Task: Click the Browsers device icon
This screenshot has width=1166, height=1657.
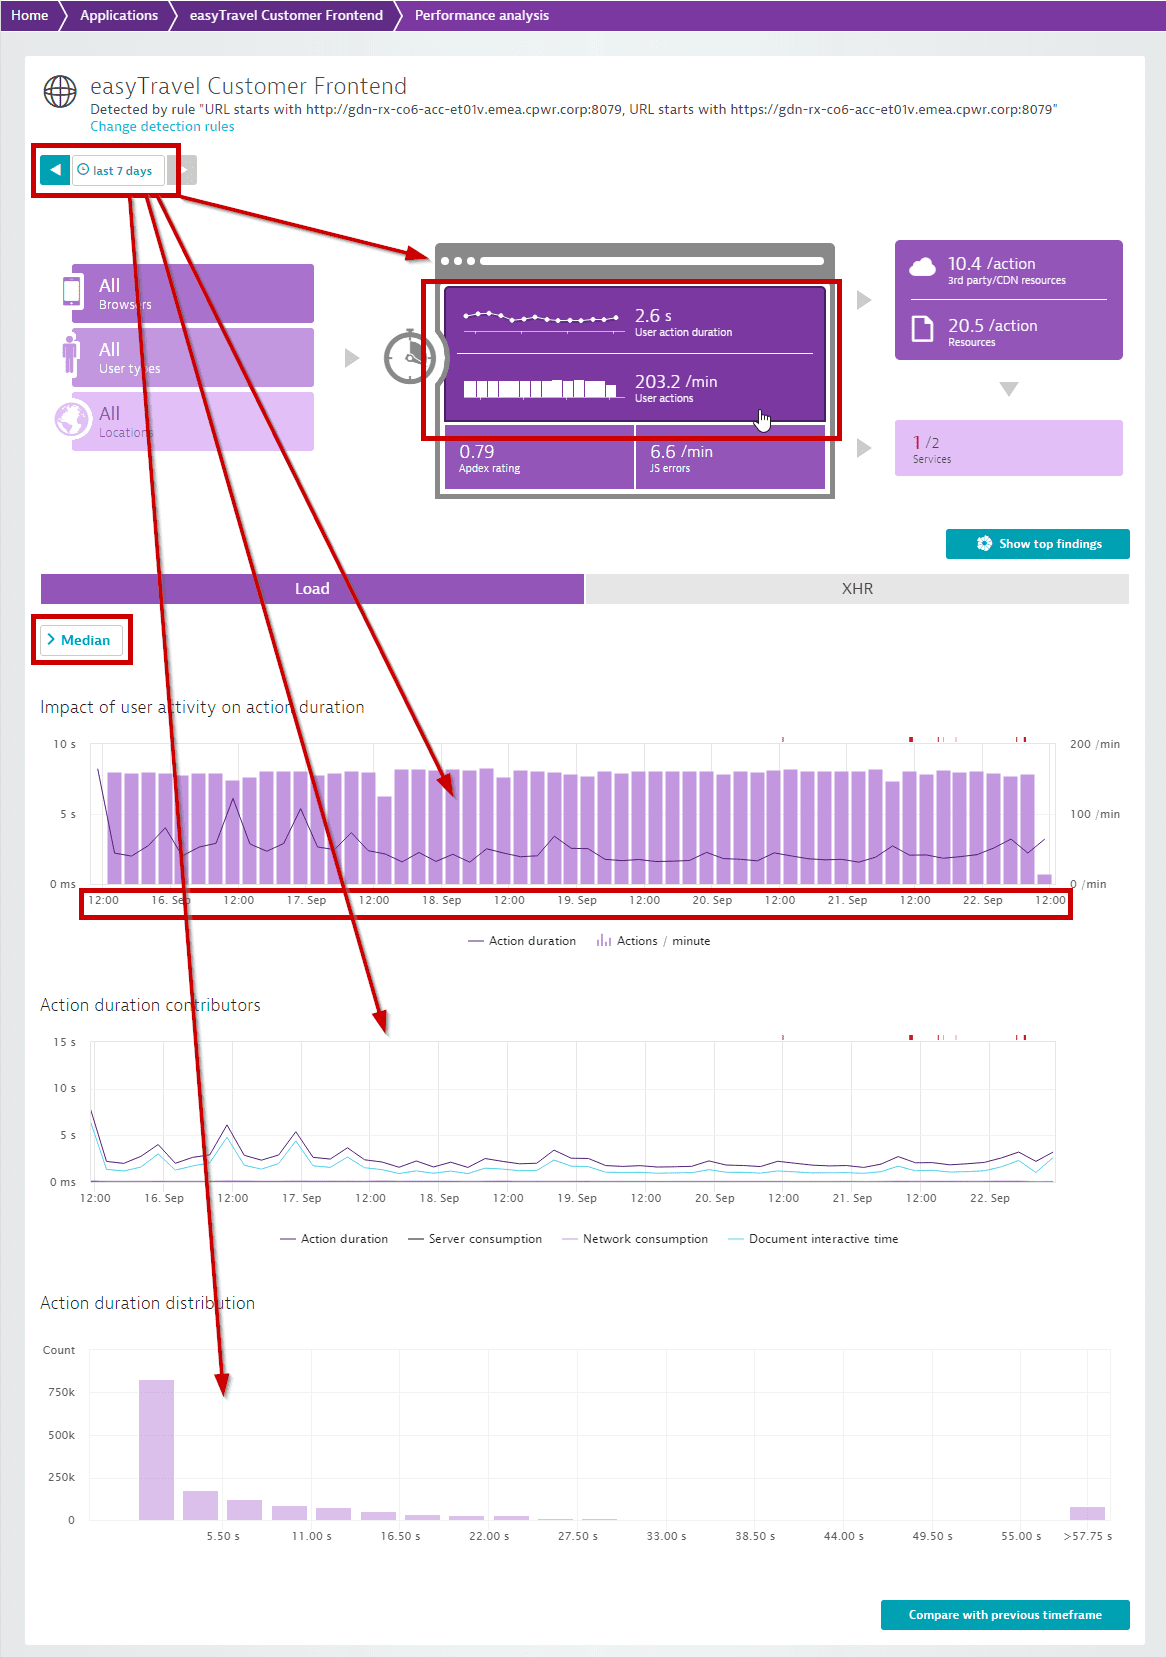Action: [x=72, y=290]
